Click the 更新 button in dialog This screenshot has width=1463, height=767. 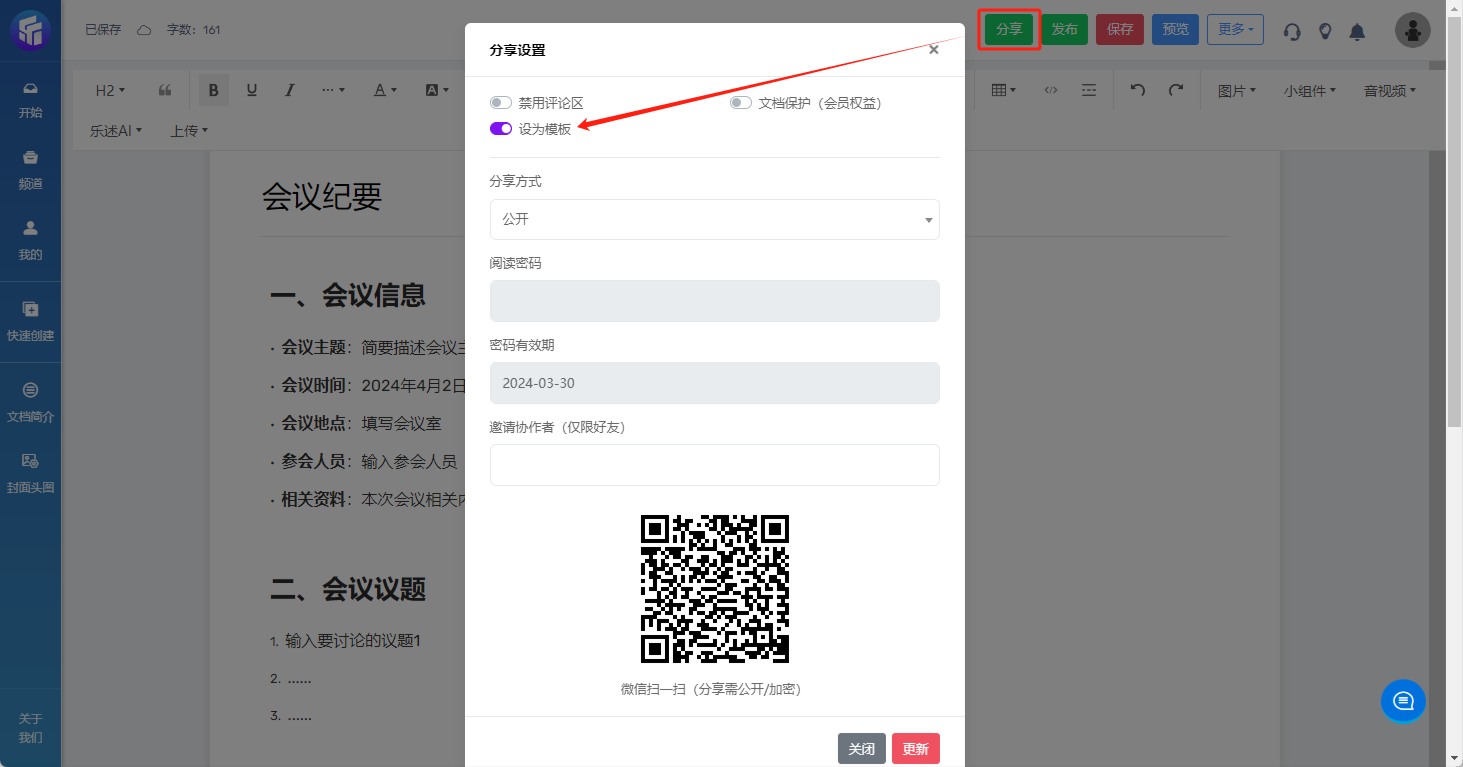(916, 749)
